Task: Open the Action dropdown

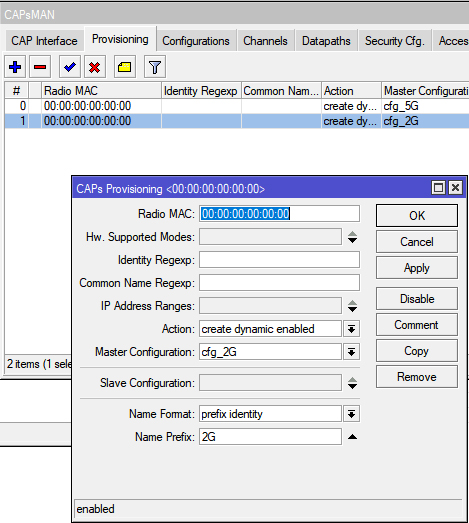Action: click(351, 329)
